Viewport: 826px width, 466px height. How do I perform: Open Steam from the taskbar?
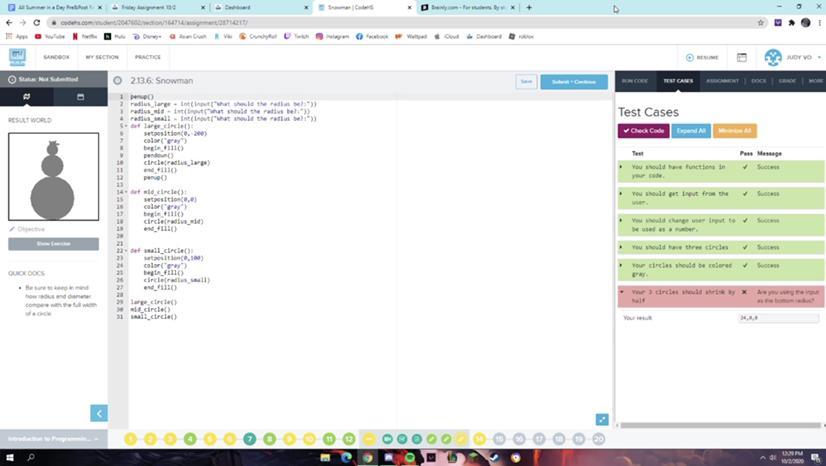[x=495, y=458]
